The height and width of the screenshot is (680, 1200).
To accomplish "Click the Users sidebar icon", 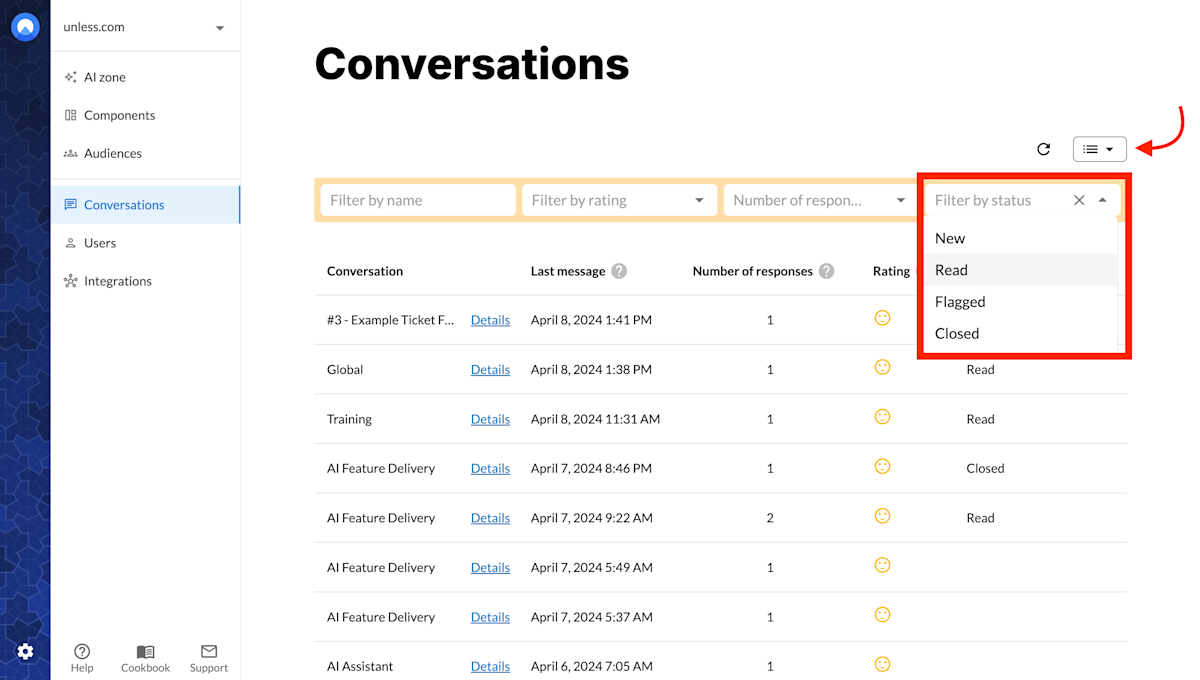I will (69, 243).
